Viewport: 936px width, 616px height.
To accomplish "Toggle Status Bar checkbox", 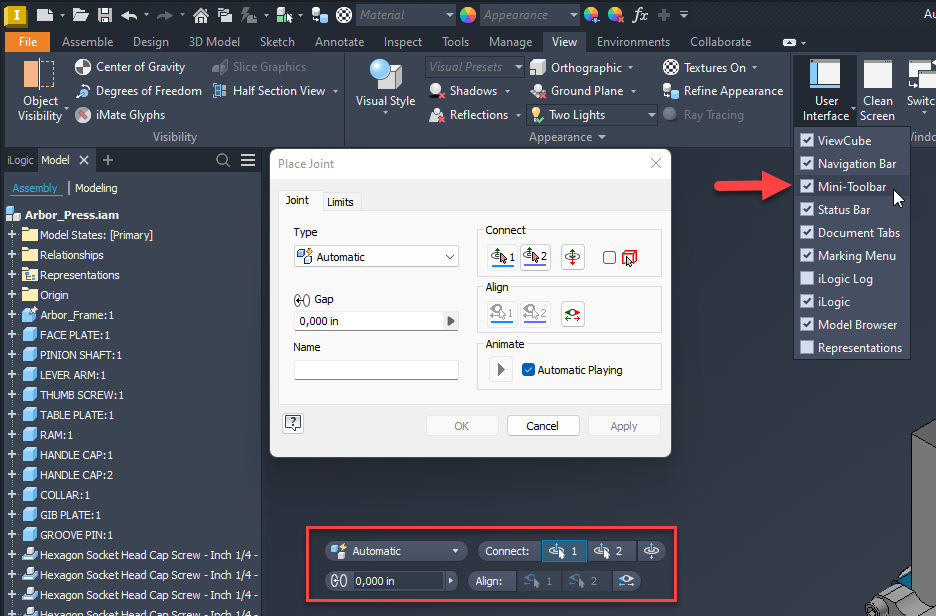I will 806,210.
